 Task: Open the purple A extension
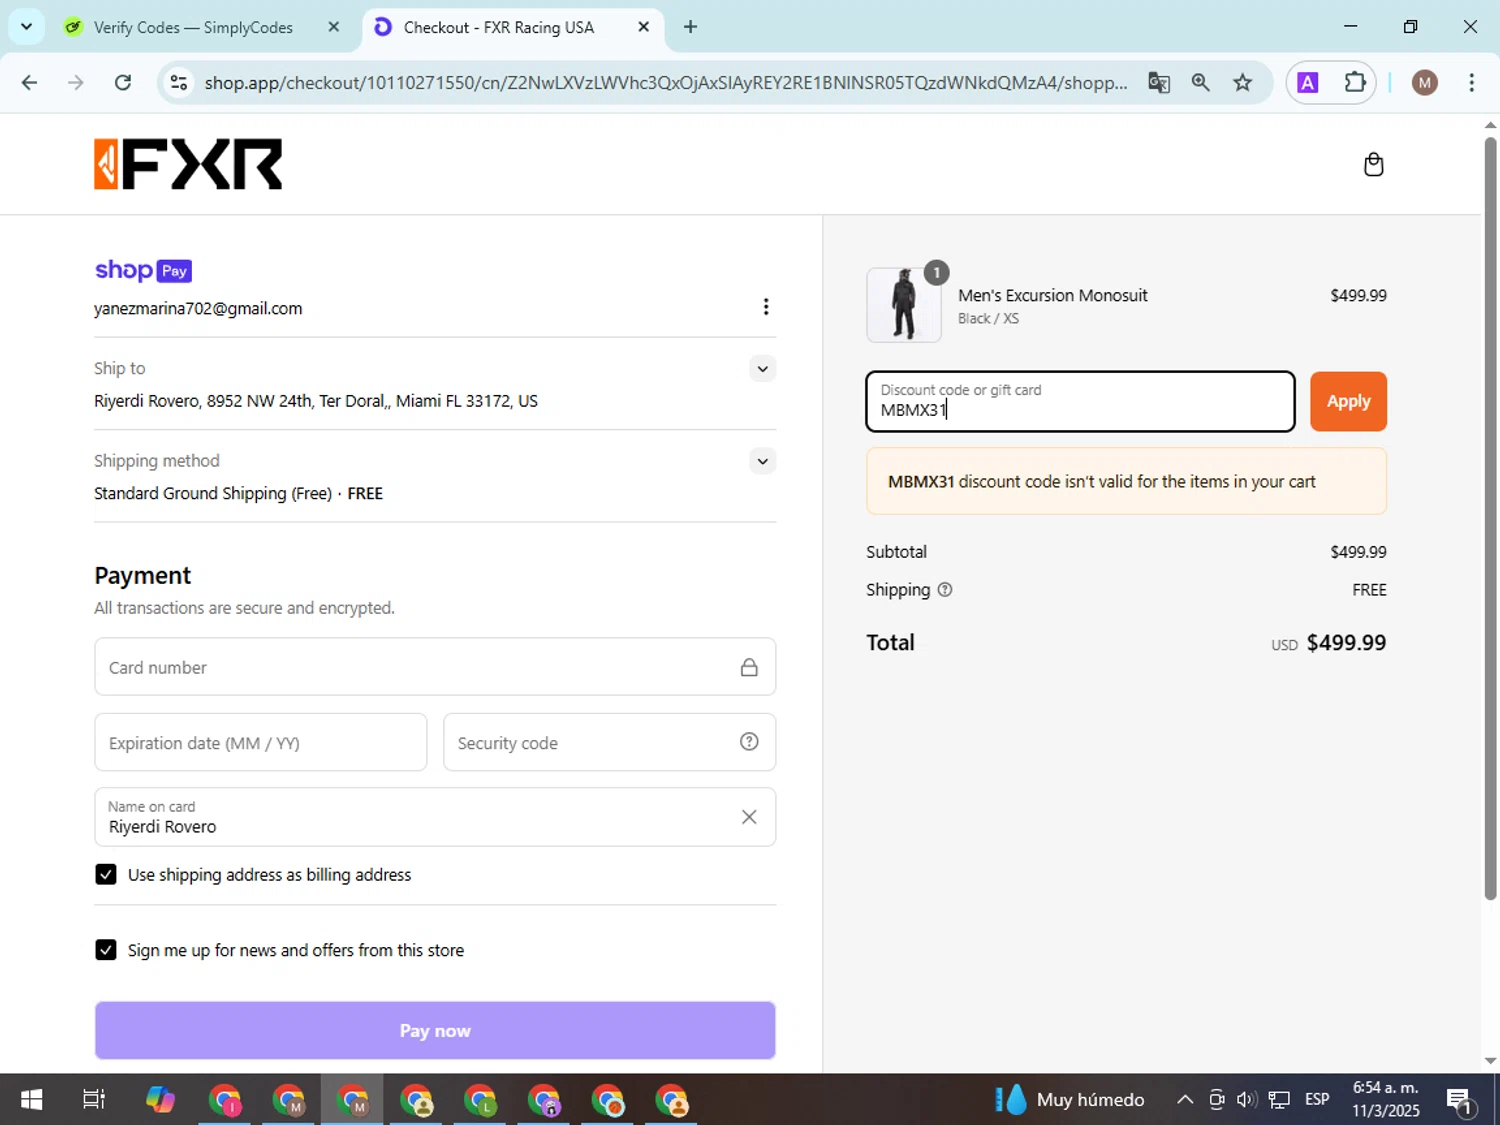[x=1307, y=83]
